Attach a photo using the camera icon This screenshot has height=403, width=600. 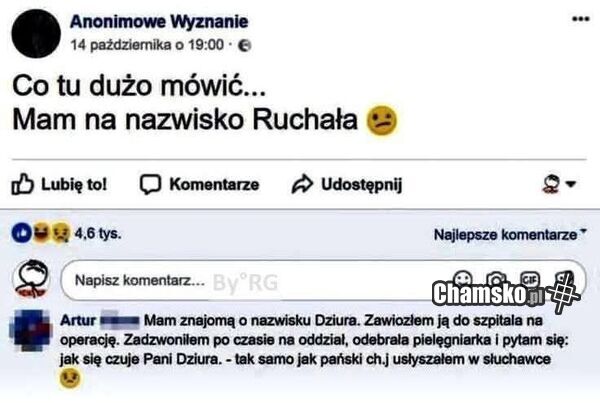pos(496,279)
